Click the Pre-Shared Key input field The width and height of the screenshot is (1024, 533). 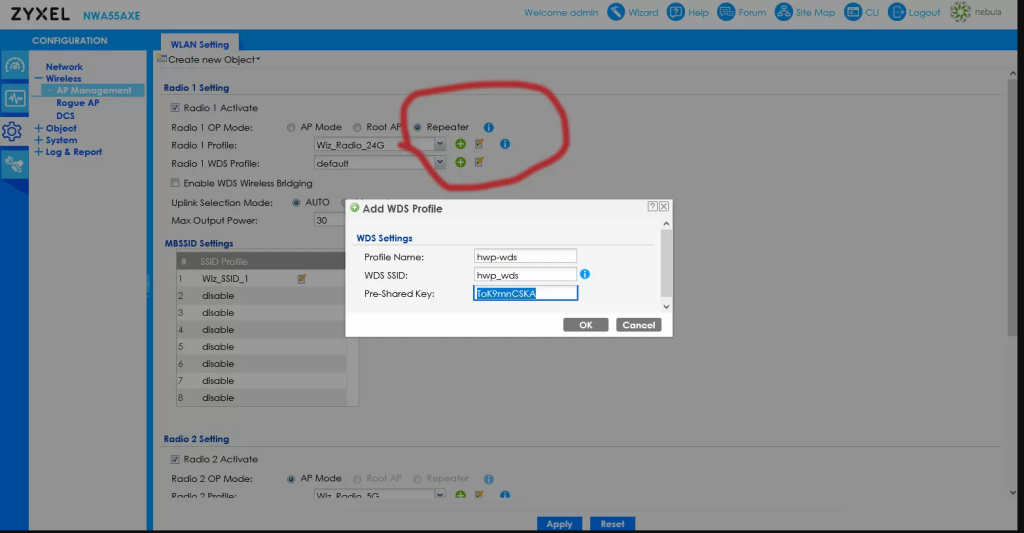click(526, 293)
